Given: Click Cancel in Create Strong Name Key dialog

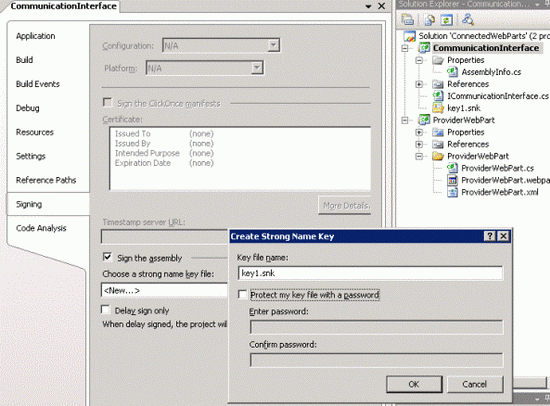Looking at the screenshot, I should [475, 384].
